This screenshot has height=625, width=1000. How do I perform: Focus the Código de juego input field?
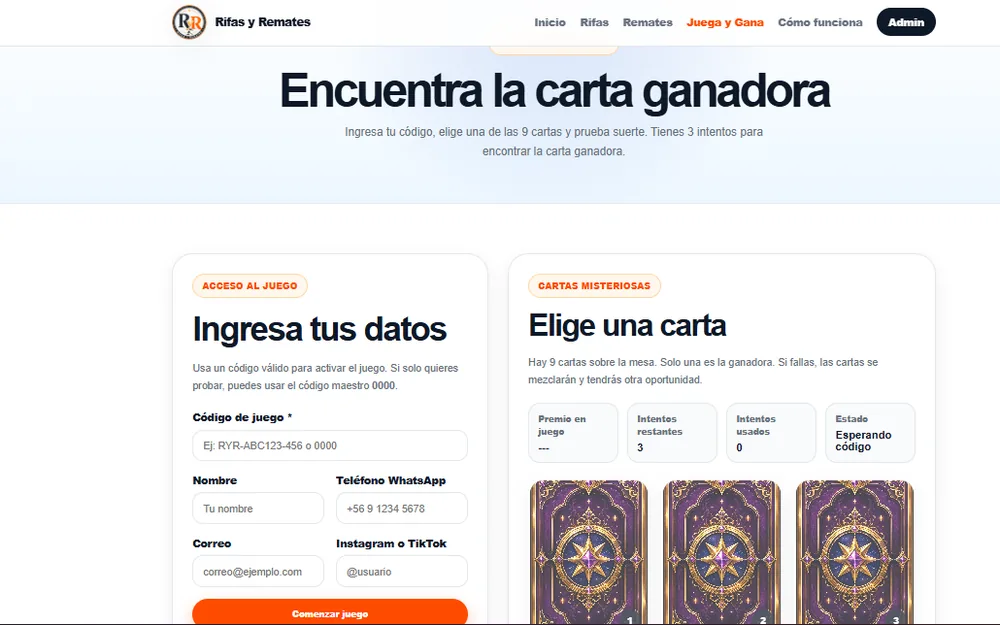(x=330, y=445)
